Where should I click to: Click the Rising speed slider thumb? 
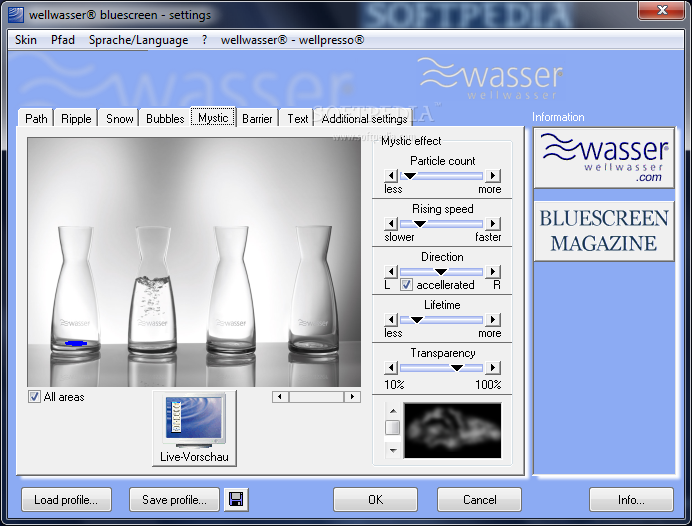click(x=420, y=224)
